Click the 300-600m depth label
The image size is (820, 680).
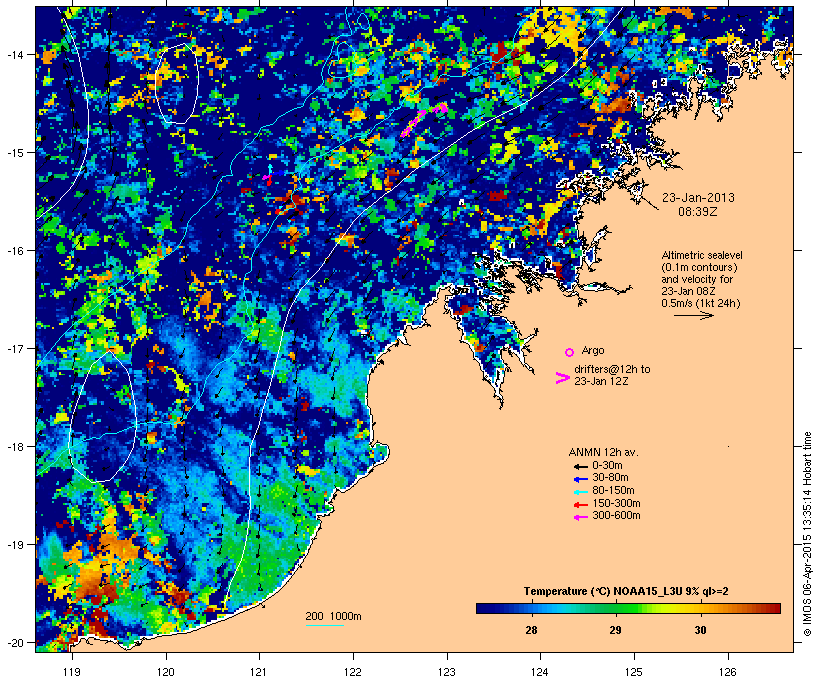coord(617,516)
